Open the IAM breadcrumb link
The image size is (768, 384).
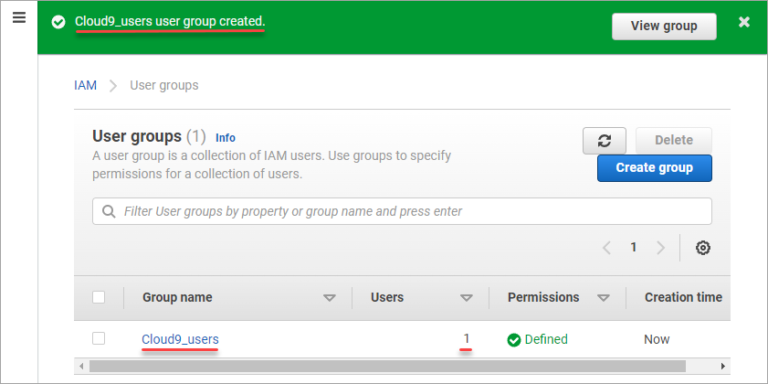pyautogui.click(x=85, y=85)
